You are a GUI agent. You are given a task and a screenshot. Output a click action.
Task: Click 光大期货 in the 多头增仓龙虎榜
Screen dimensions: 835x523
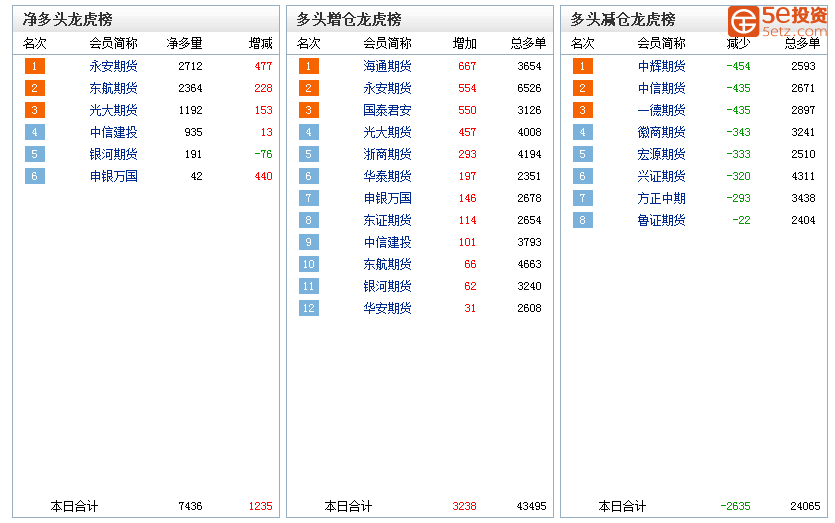387,132
